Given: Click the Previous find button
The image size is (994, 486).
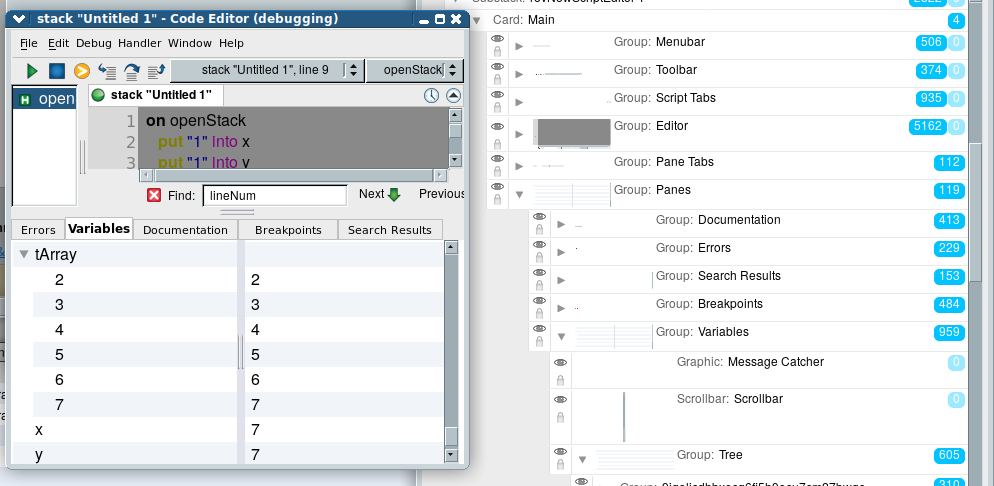Looking at the screenshot, I should coord(442,195).
